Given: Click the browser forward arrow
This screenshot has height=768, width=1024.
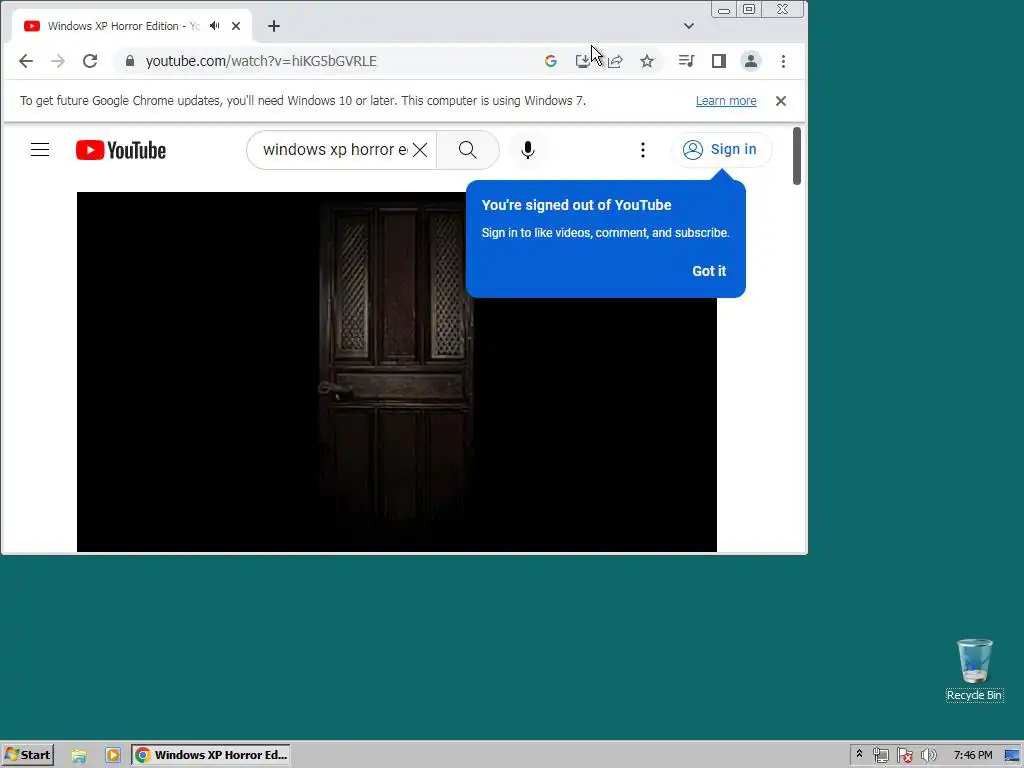Looking at the screenshot, I should tap(58, 61).
